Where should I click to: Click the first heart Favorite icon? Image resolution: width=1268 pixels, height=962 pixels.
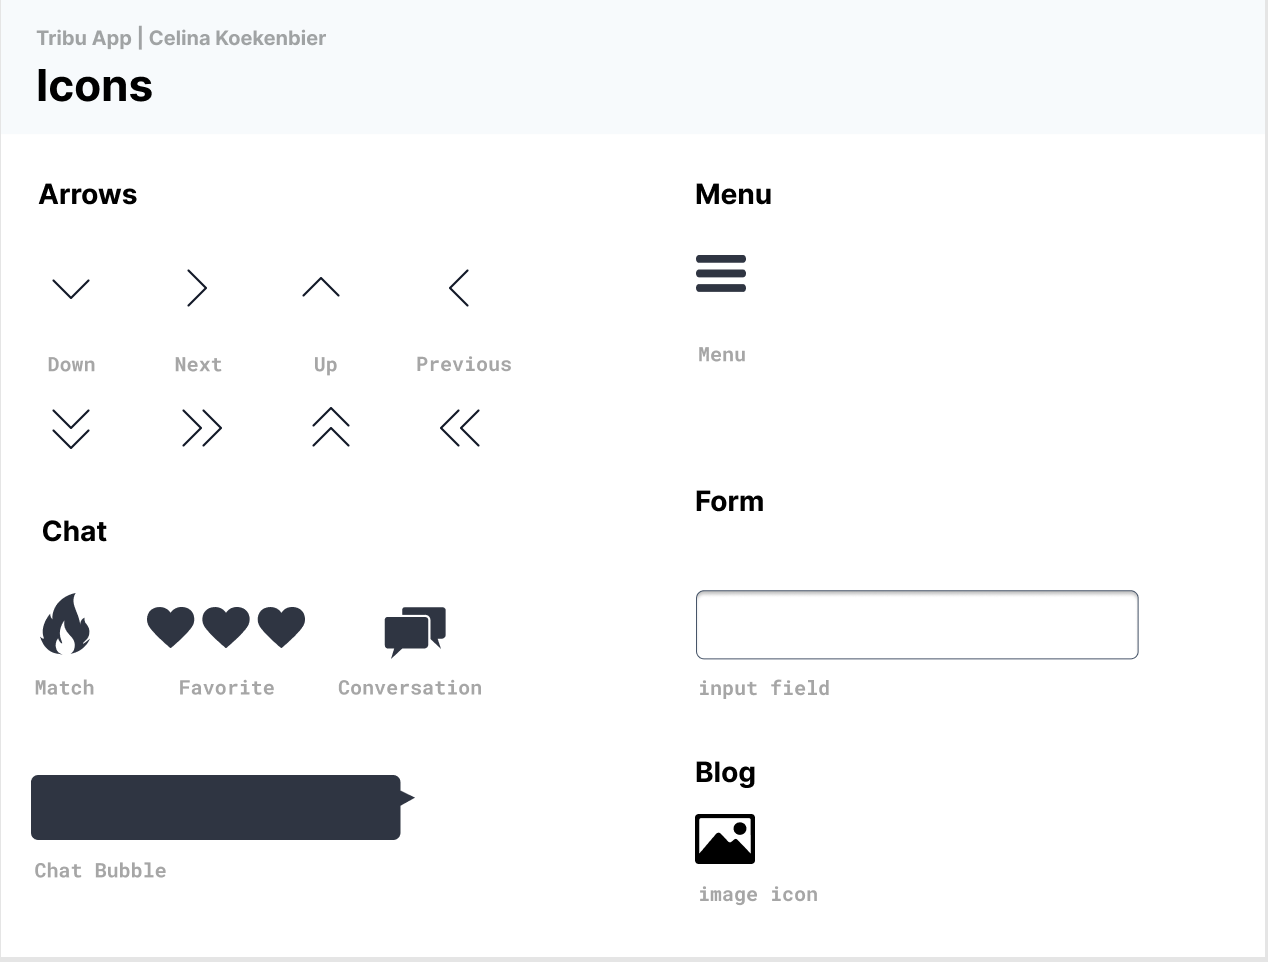(x=171, y=627)
